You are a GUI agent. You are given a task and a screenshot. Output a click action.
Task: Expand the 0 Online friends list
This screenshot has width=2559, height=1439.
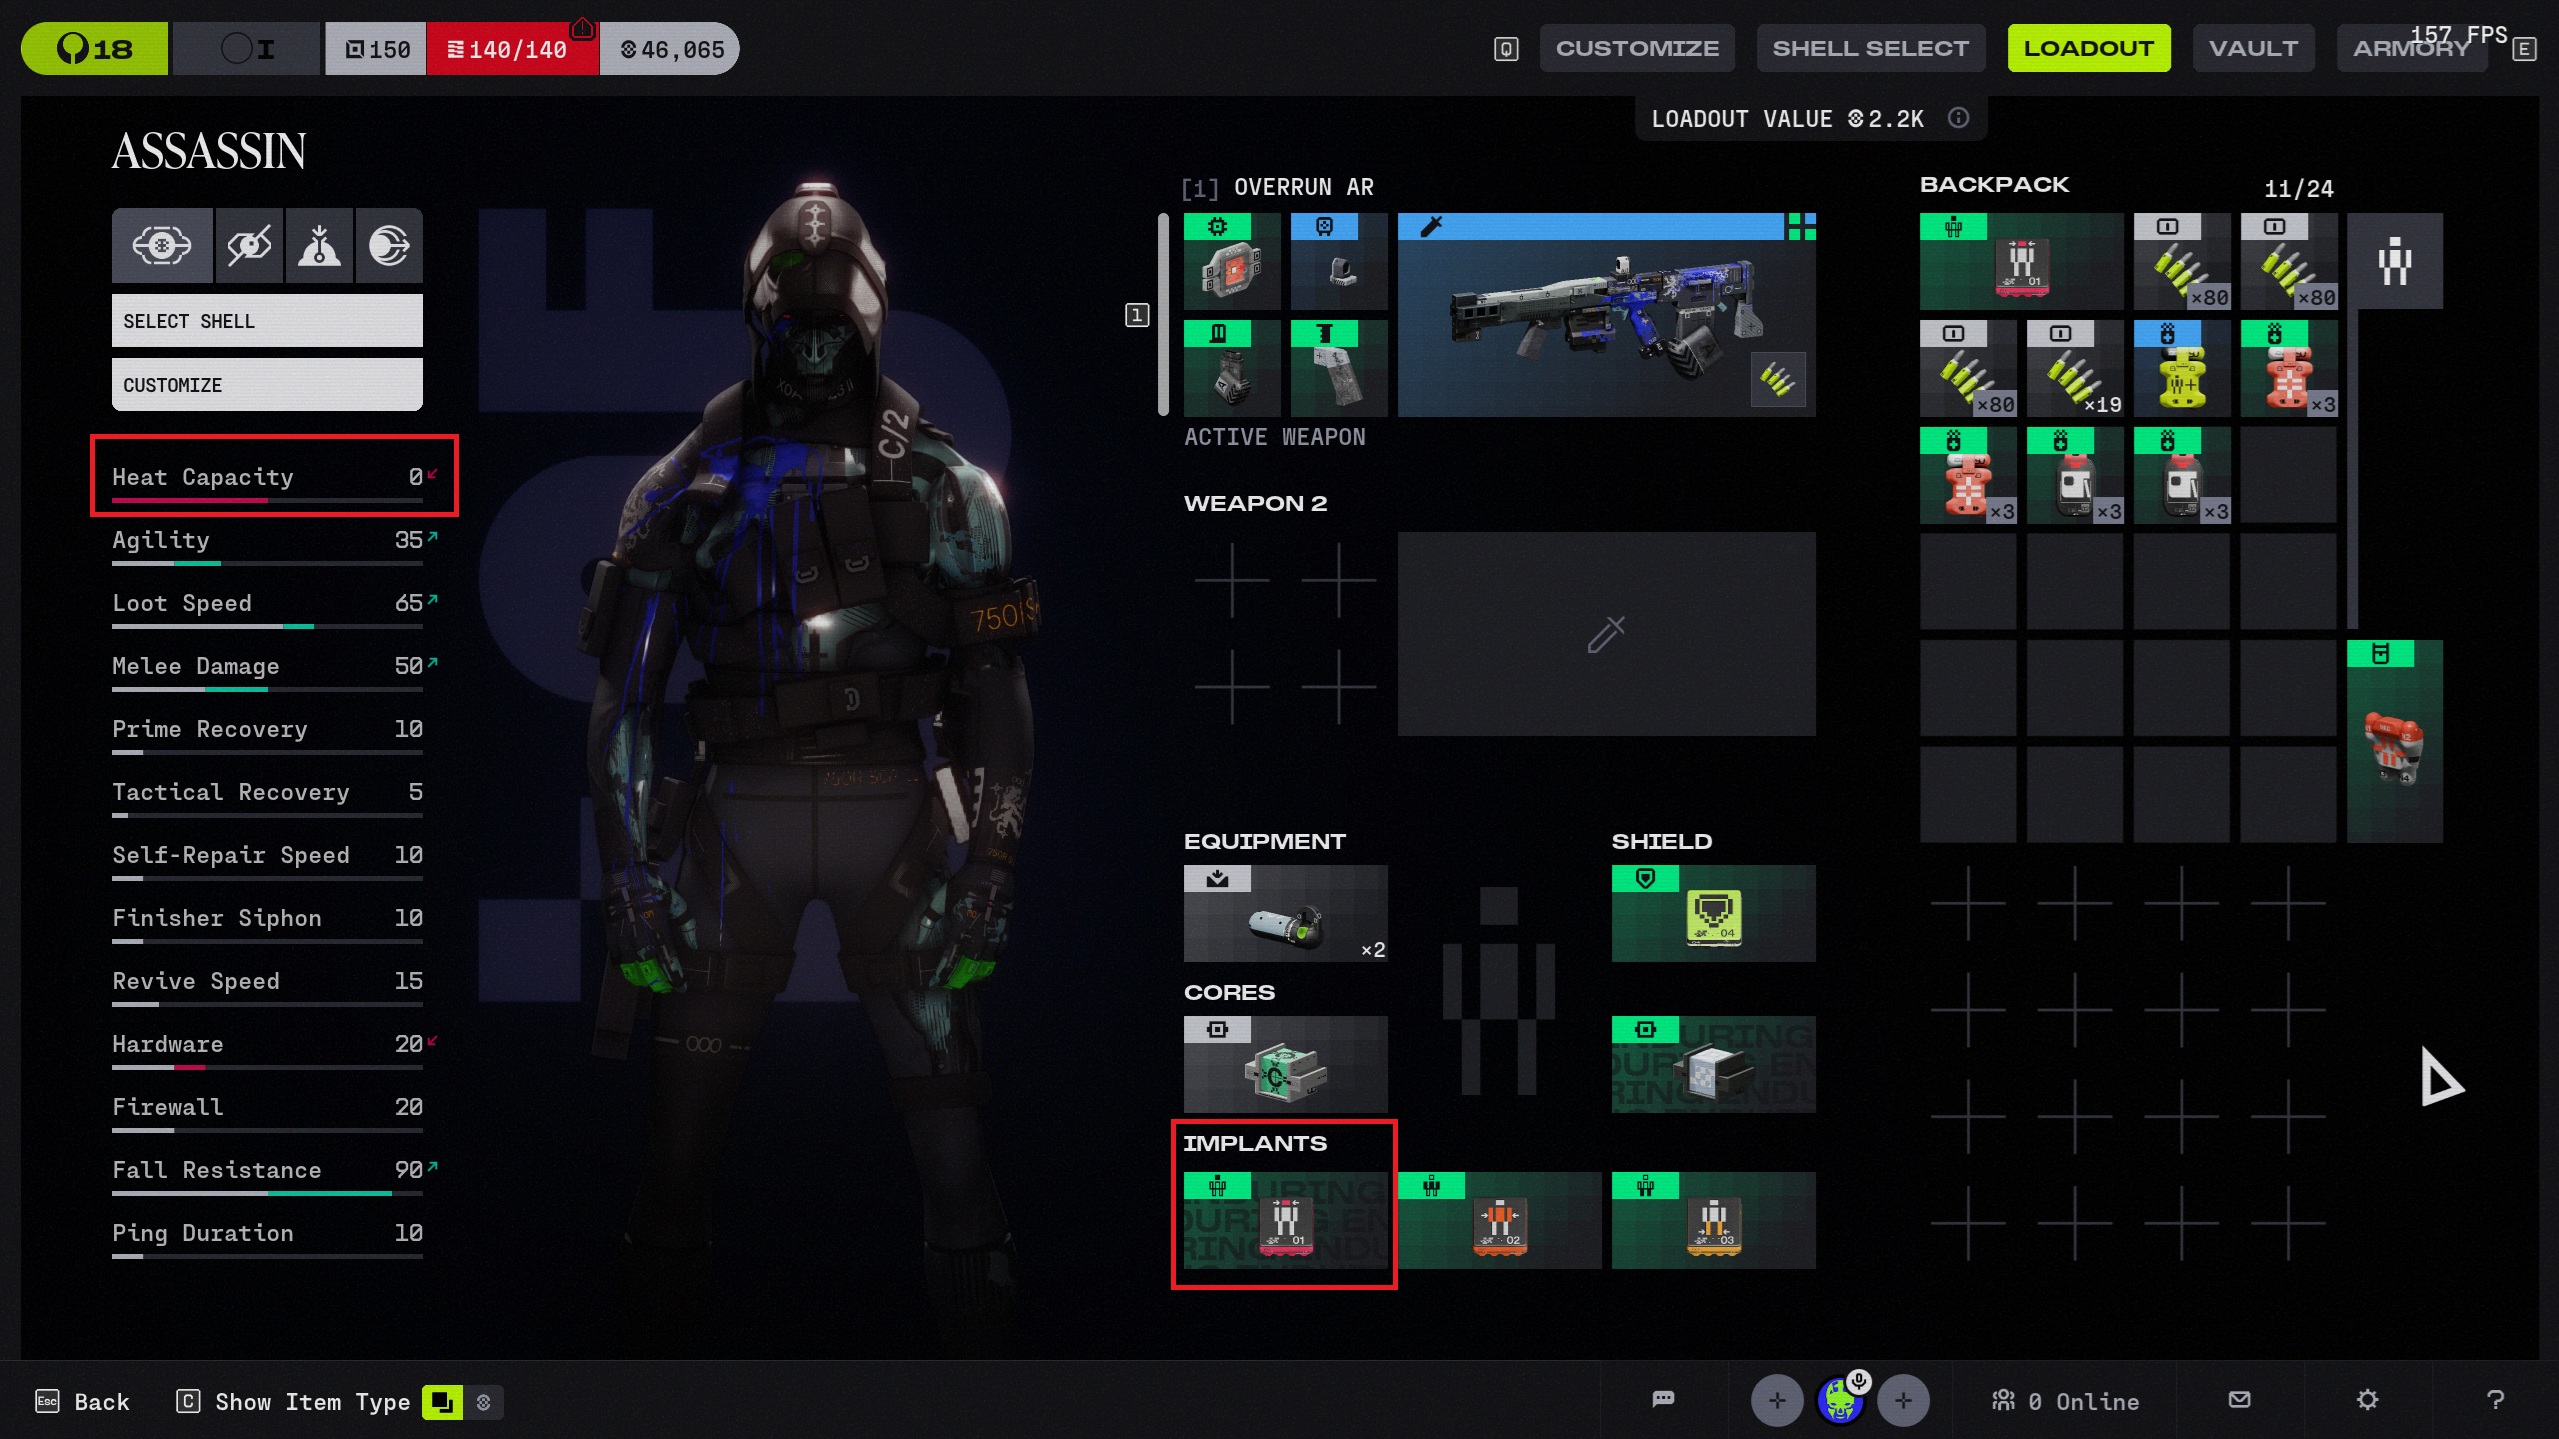[2065, 1401]
